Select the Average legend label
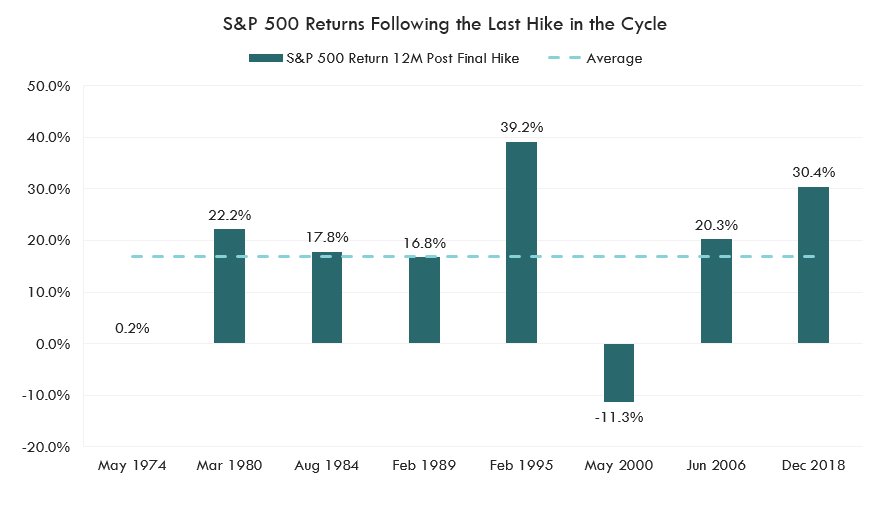This screenshot has height=508, width=895. click(x=614, y=58)
